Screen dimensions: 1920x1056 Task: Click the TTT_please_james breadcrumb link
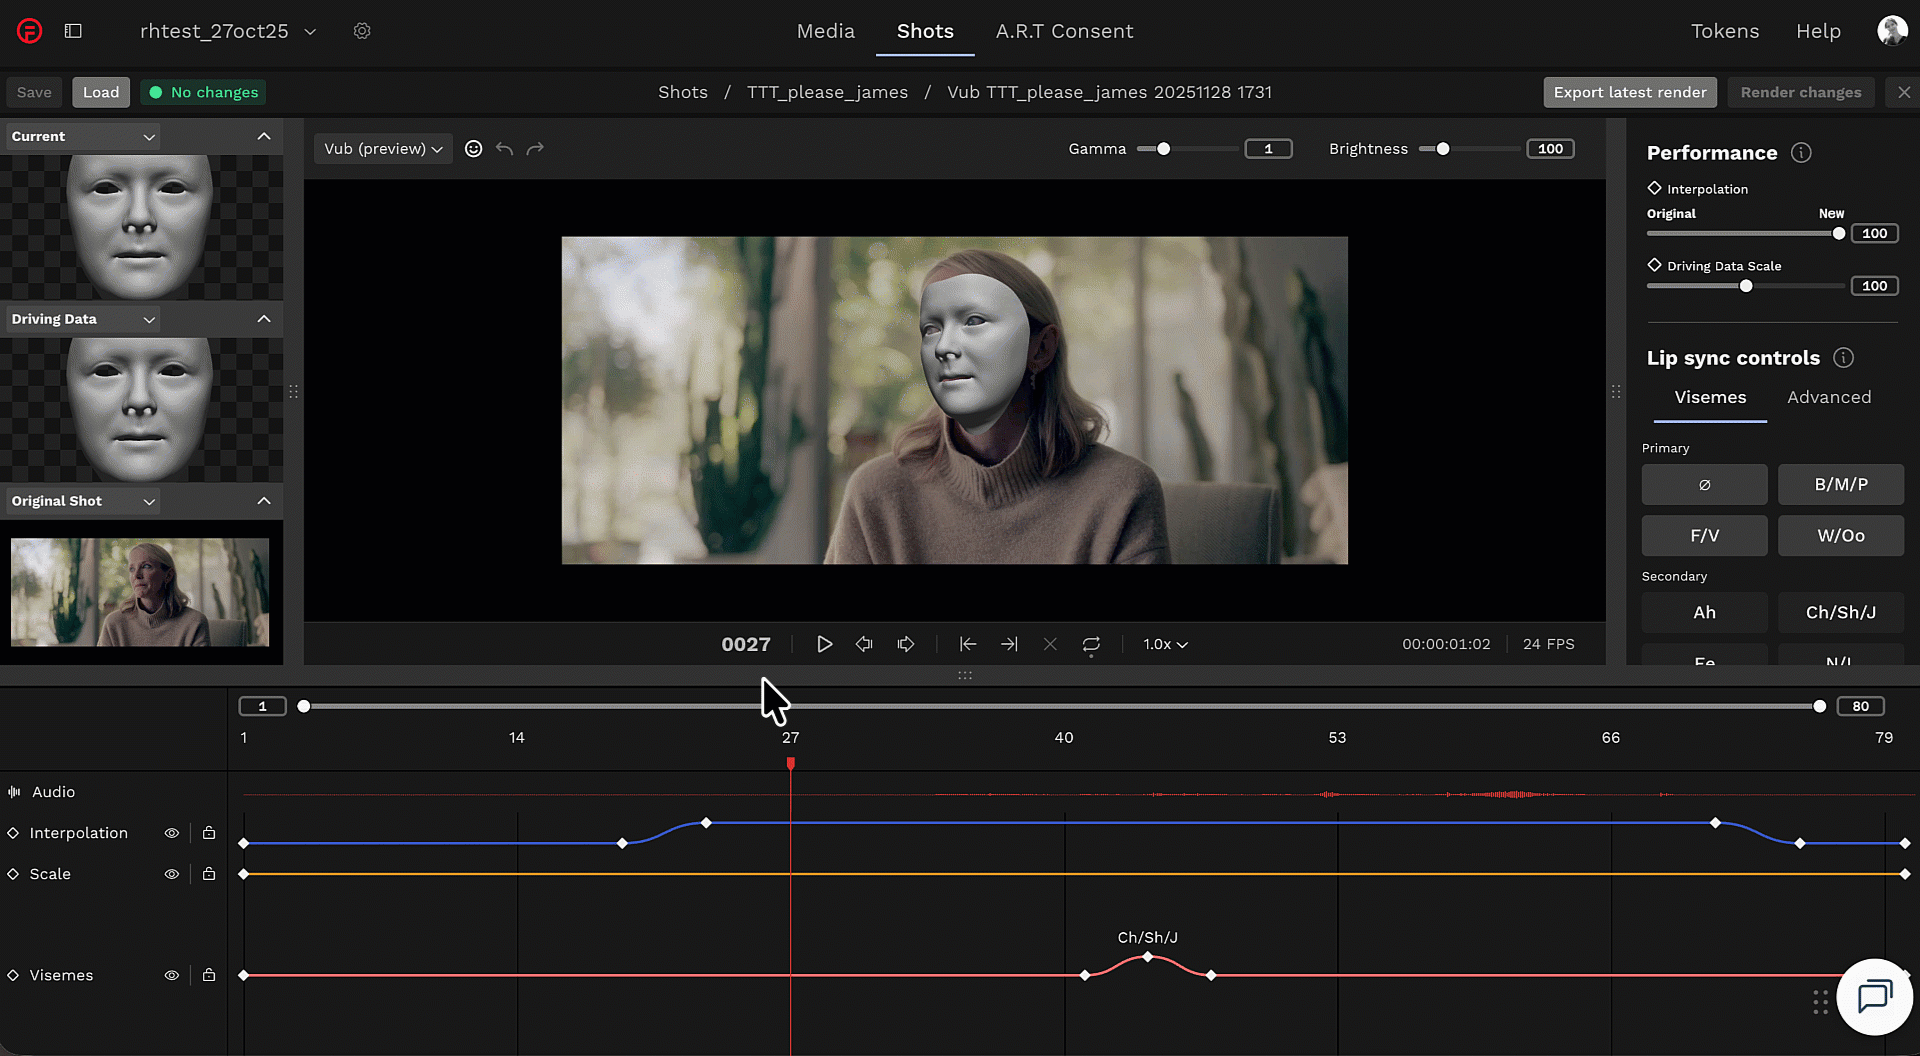click(x=827, y=92)
